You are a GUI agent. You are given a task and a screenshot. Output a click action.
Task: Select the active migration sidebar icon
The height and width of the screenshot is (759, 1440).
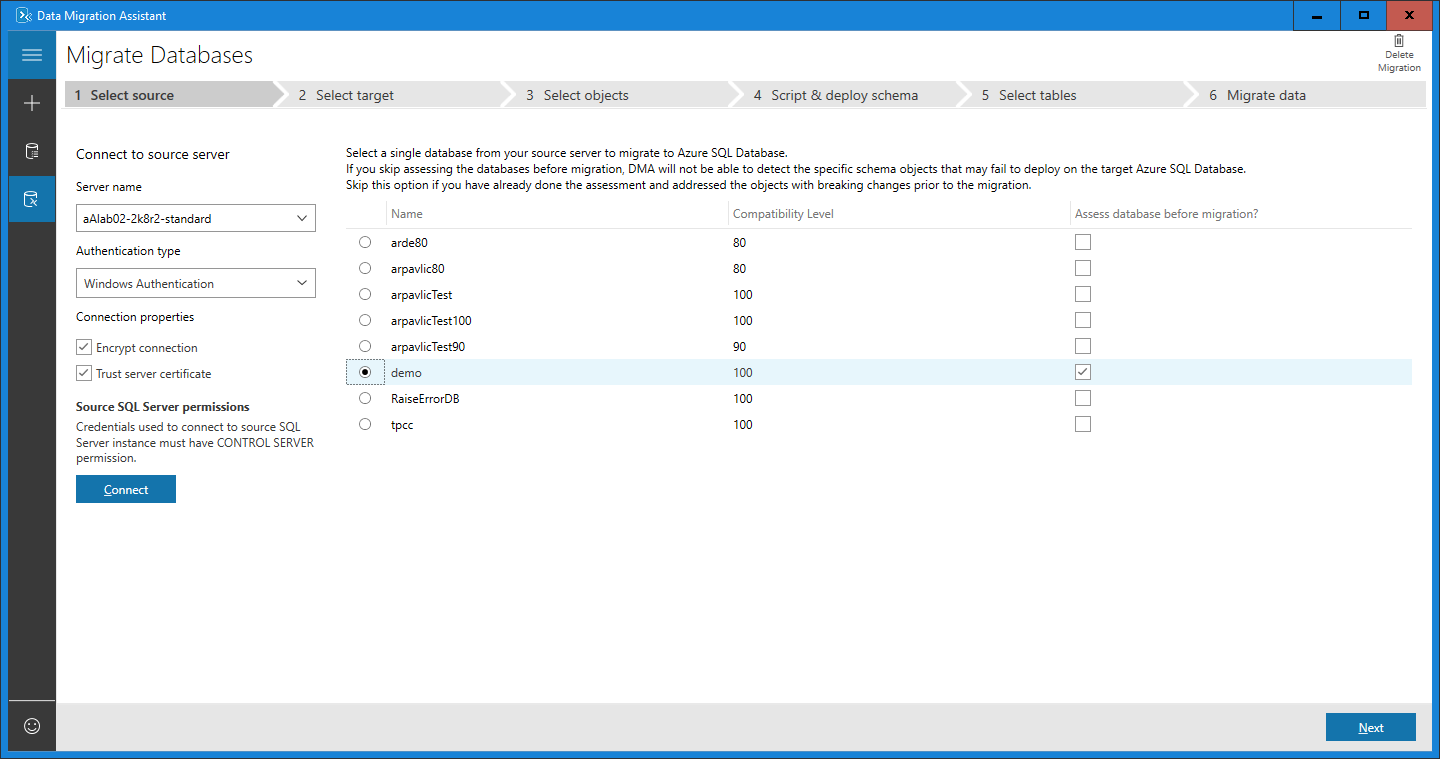pyautogui.click(x=31, y=198)
